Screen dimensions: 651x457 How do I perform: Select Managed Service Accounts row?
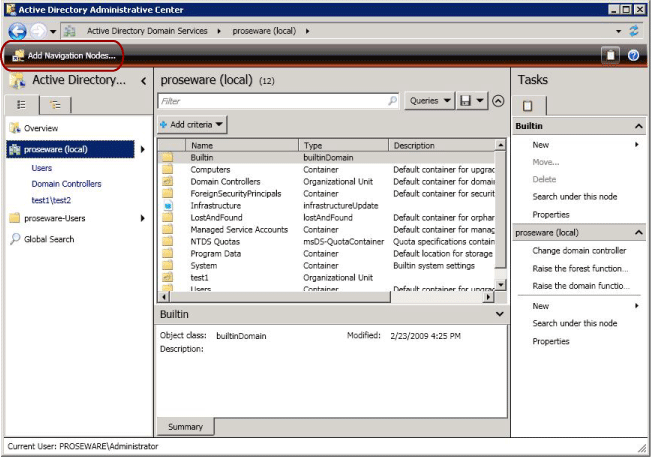pos(326,230)
